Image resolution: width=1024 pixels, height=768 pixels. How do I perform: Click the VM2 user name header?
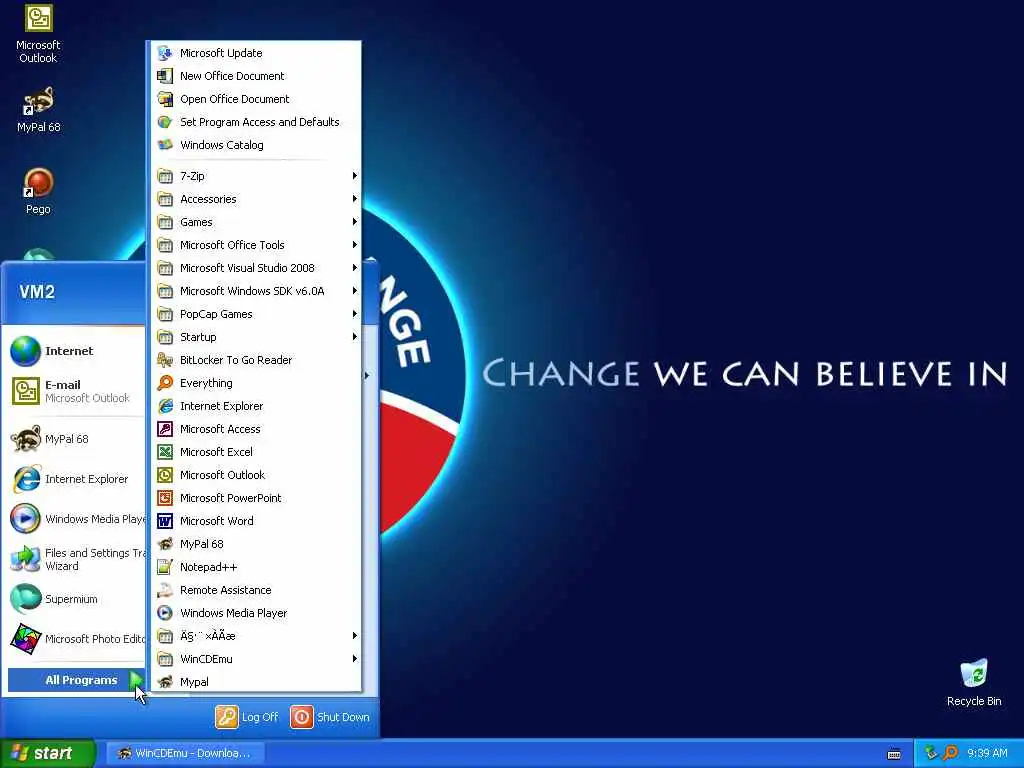point(37,291)
